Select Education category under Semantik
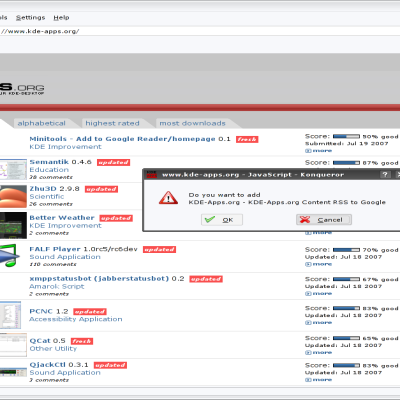This screenshot has height=400, width=400. click(49, 170)
